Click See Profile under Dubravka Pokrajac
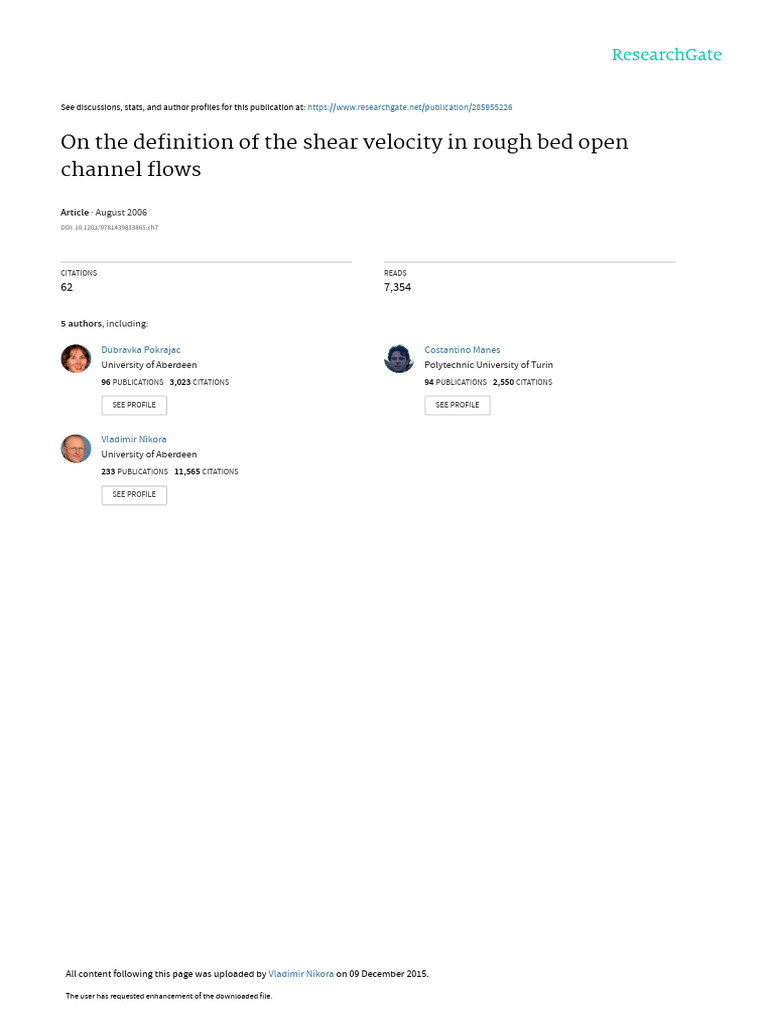768x1024 pixels. (134, 405)
